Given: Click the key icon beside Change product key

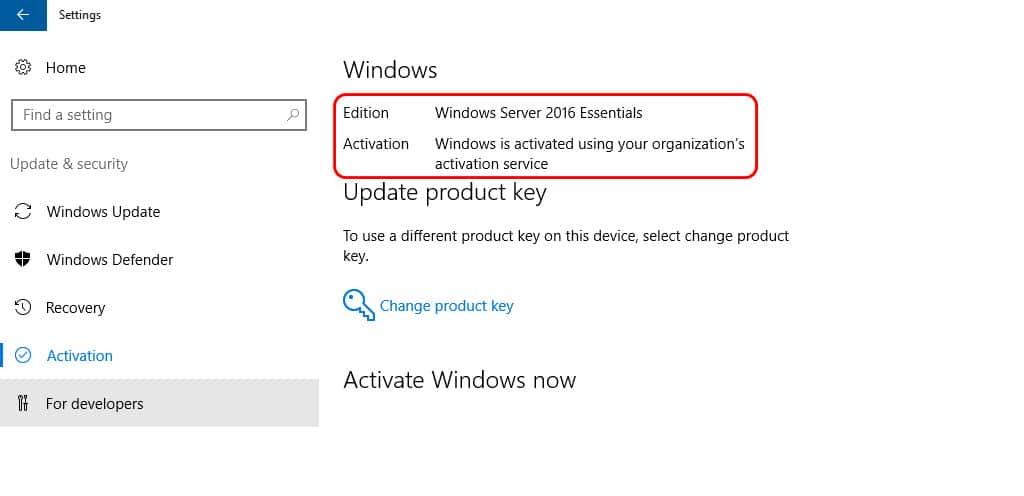Looking at the screenshot, I should click(359, 305).
